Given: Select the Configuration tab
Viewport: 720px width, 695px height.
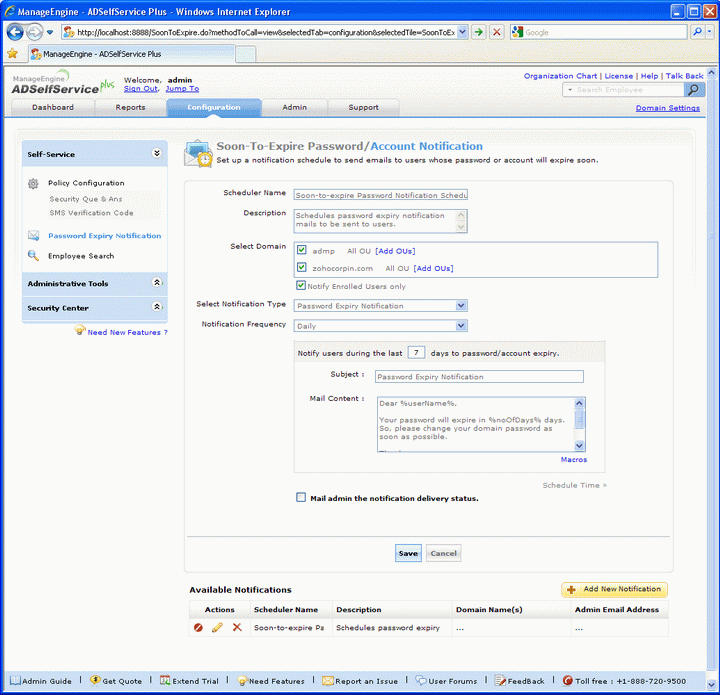Looking at the screenshot, I should 214,107.
